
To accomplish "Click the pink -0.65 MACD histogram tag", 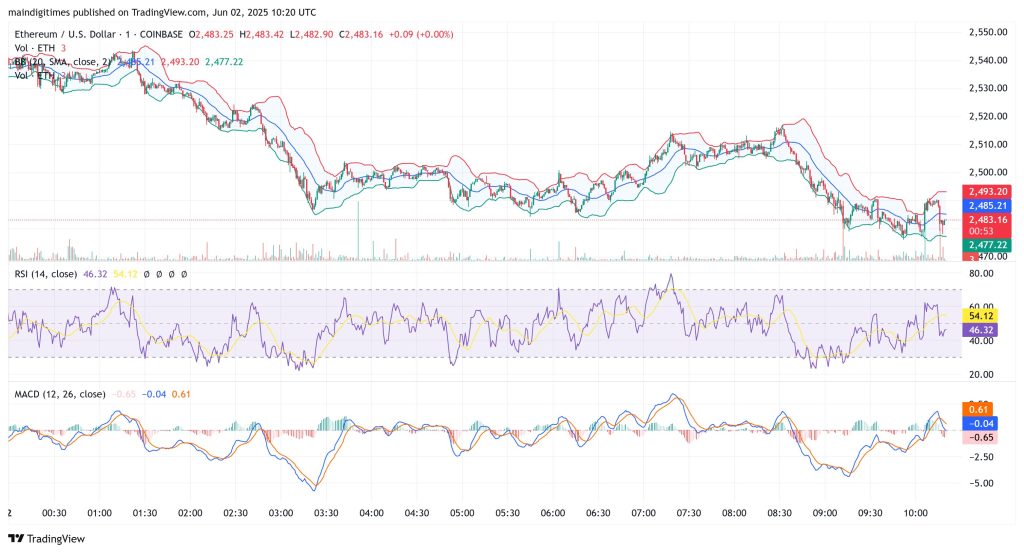I will (980, 437).
